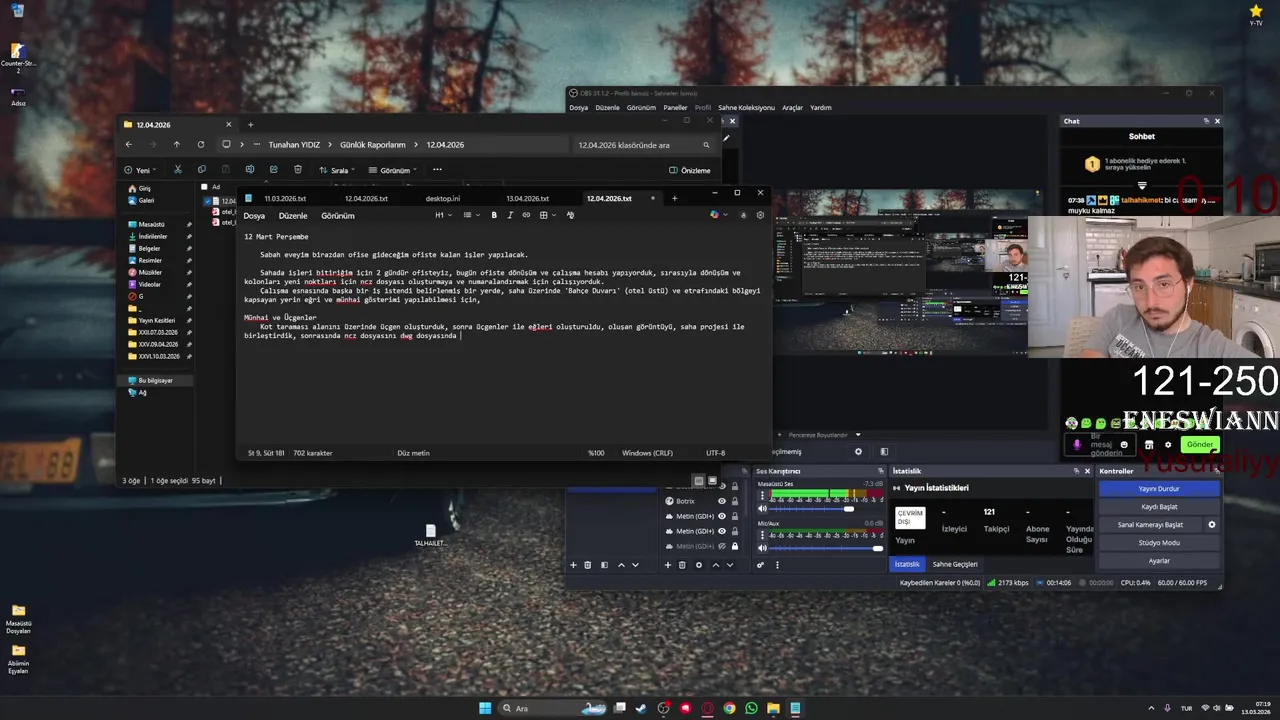The image size is (1280, 720).
Task: Click Yayını Durdur in OBS
Action: [1159, 489]
